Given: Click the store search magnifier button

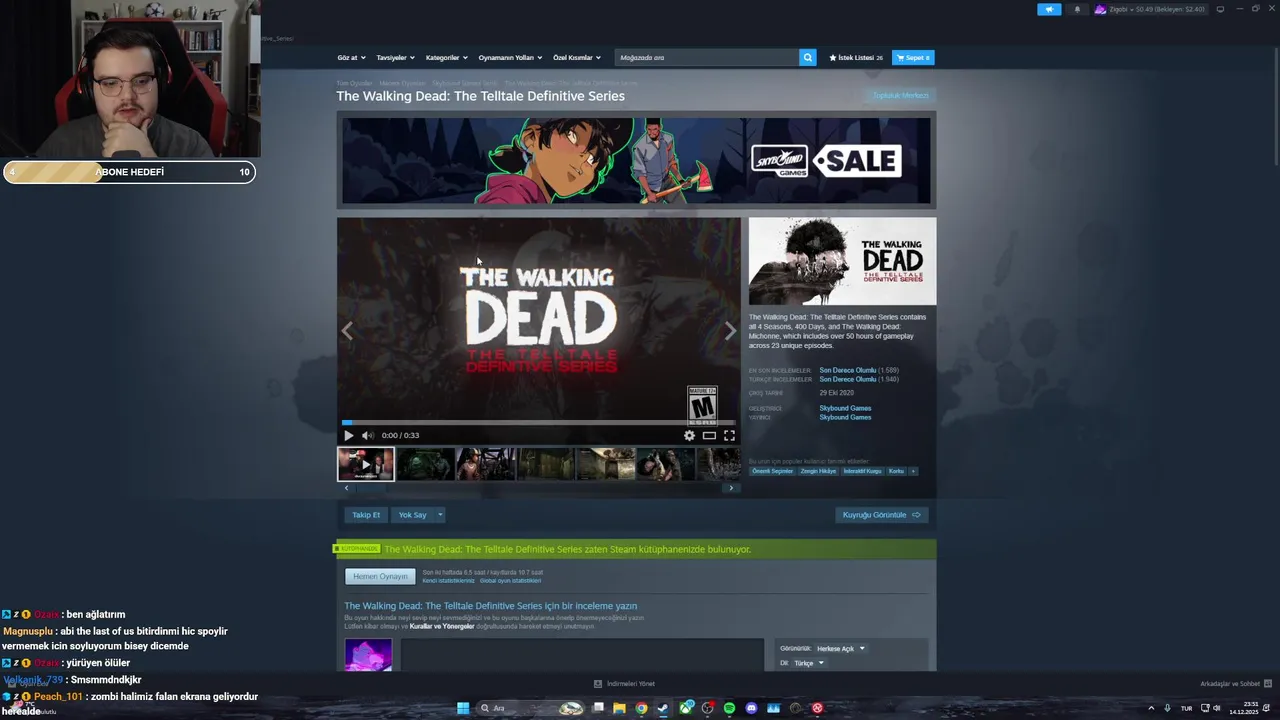Looking at the screenshot, I should pyautogui.click(x=808, y=57).
